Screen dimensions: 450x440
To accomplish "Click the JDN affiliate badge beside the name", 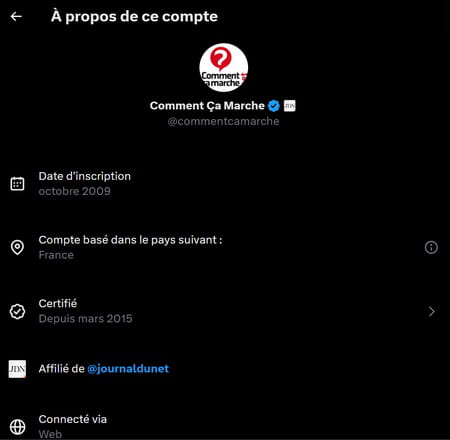I will (289, 106).
